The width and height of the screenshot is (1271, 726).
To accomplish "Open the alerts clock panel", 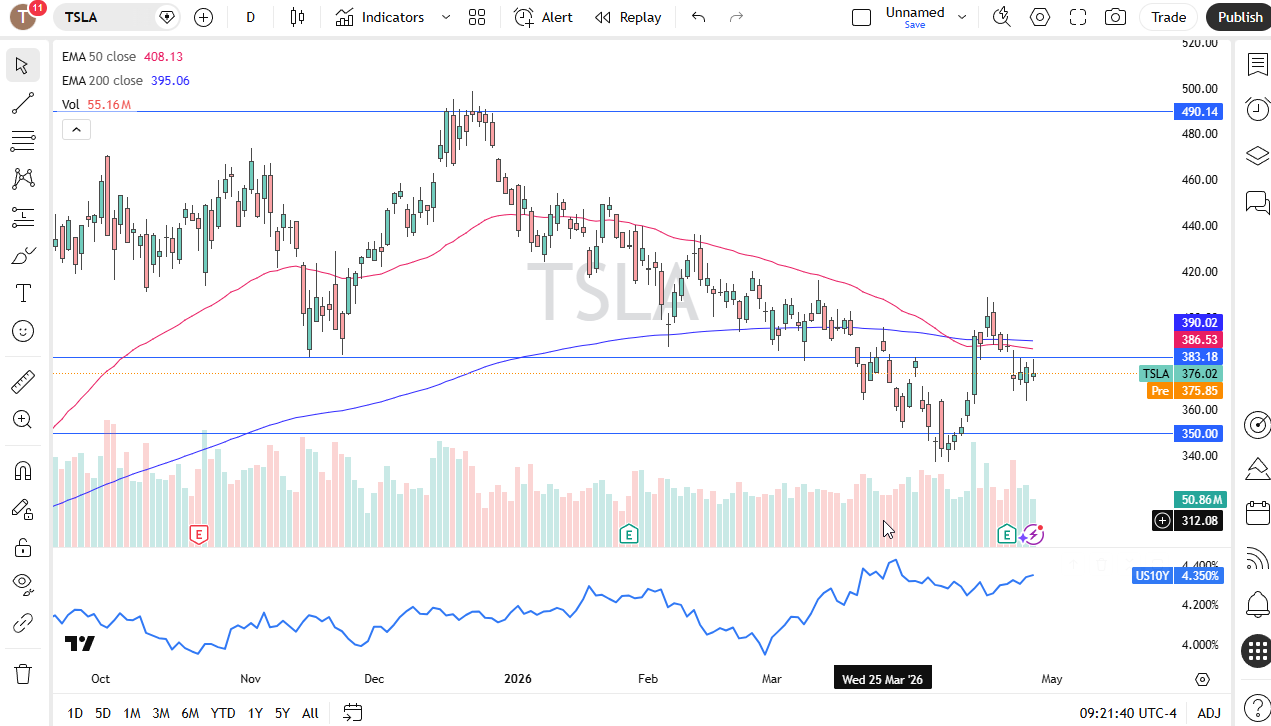I will (x=1257, y=110).
